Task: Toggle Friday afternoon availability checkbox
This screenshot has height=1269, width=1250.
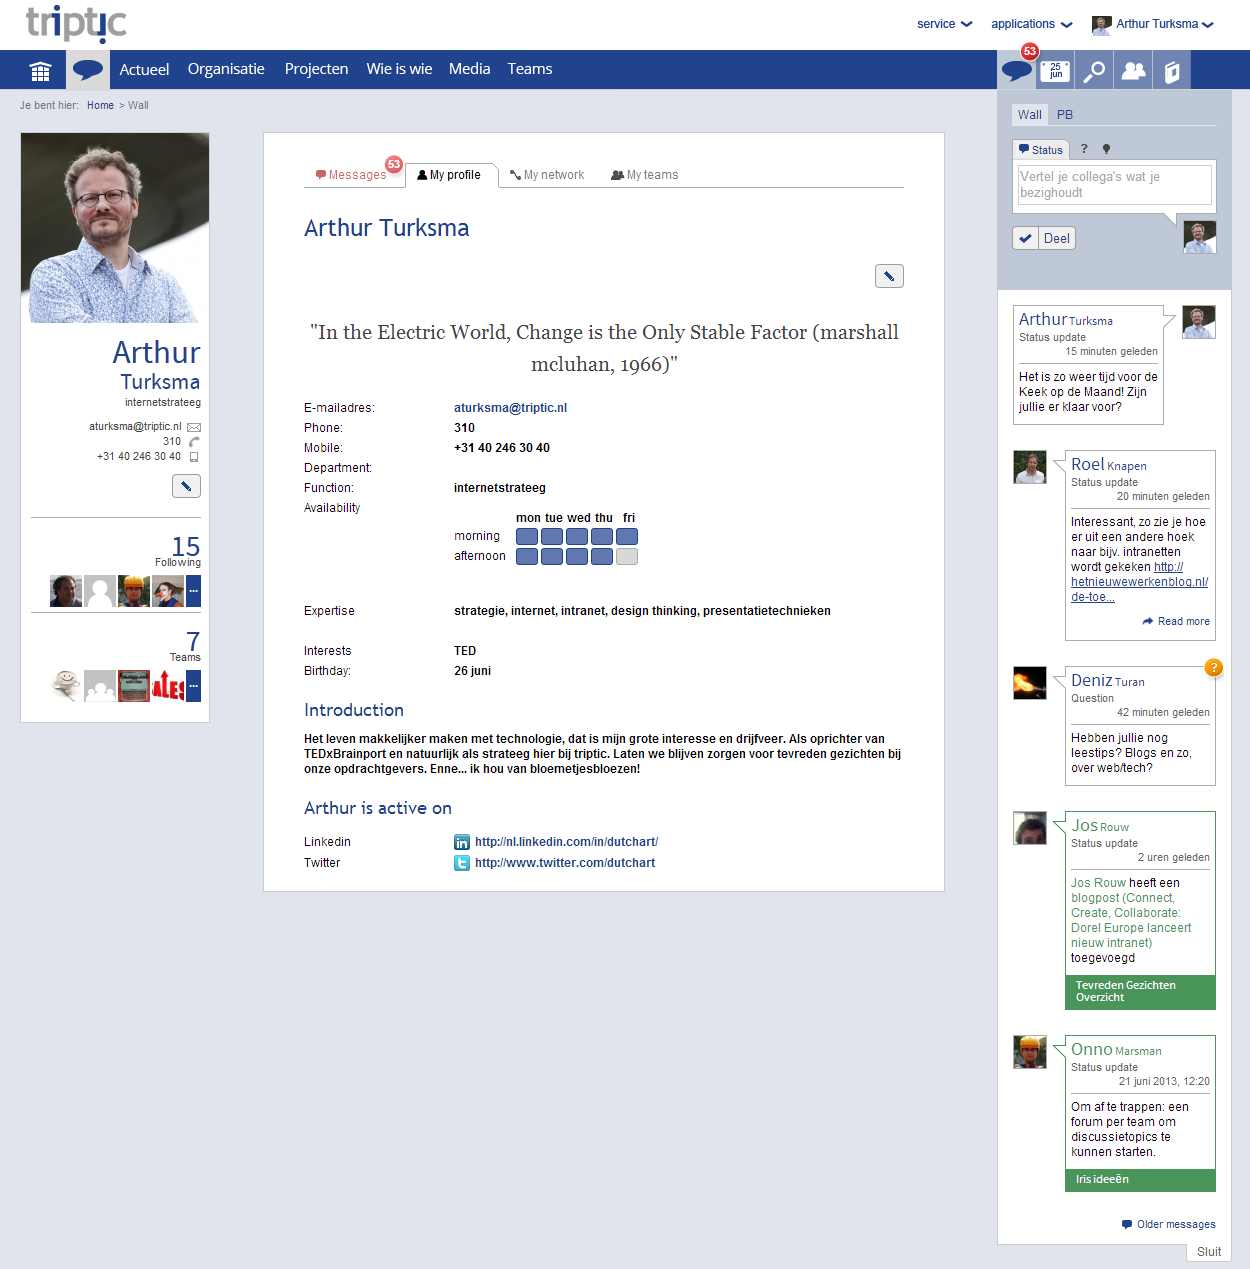Action: click(627, 556)
